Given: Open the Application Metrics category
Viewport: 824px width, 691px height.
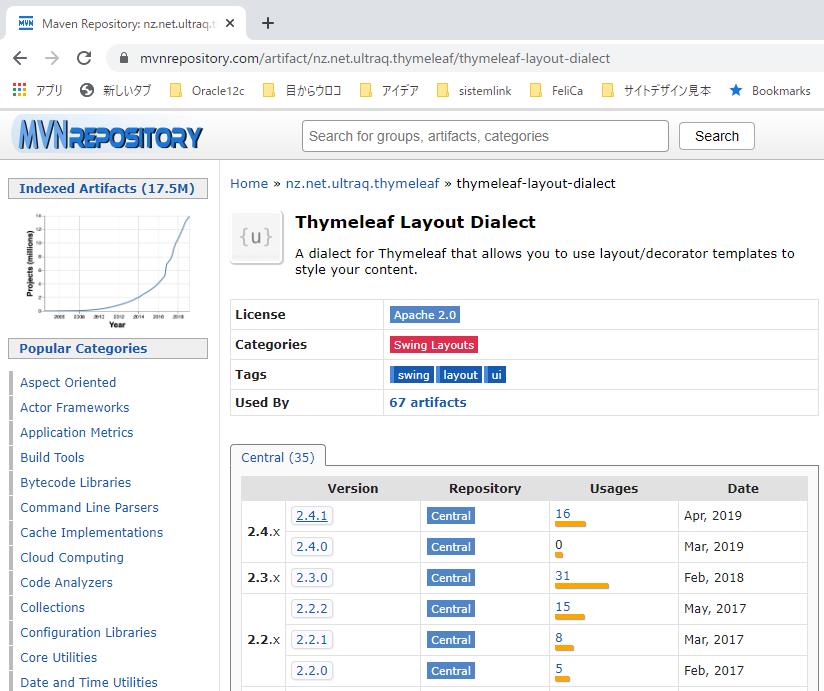Looking at the screenshot, I should click(77, 432).
